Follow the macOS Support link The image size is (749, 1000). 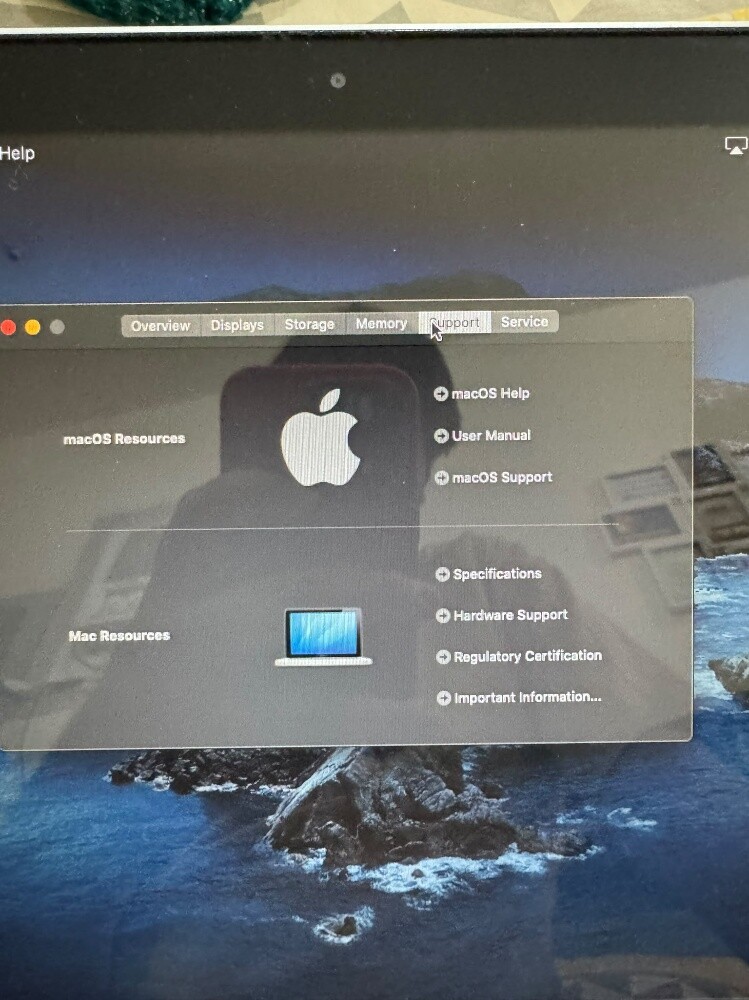pos(502,477)
